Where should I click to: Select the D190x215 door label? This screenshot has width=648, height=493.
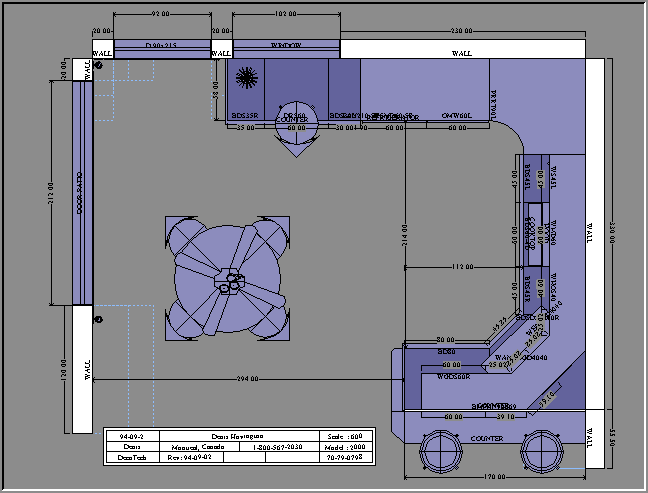161,45
